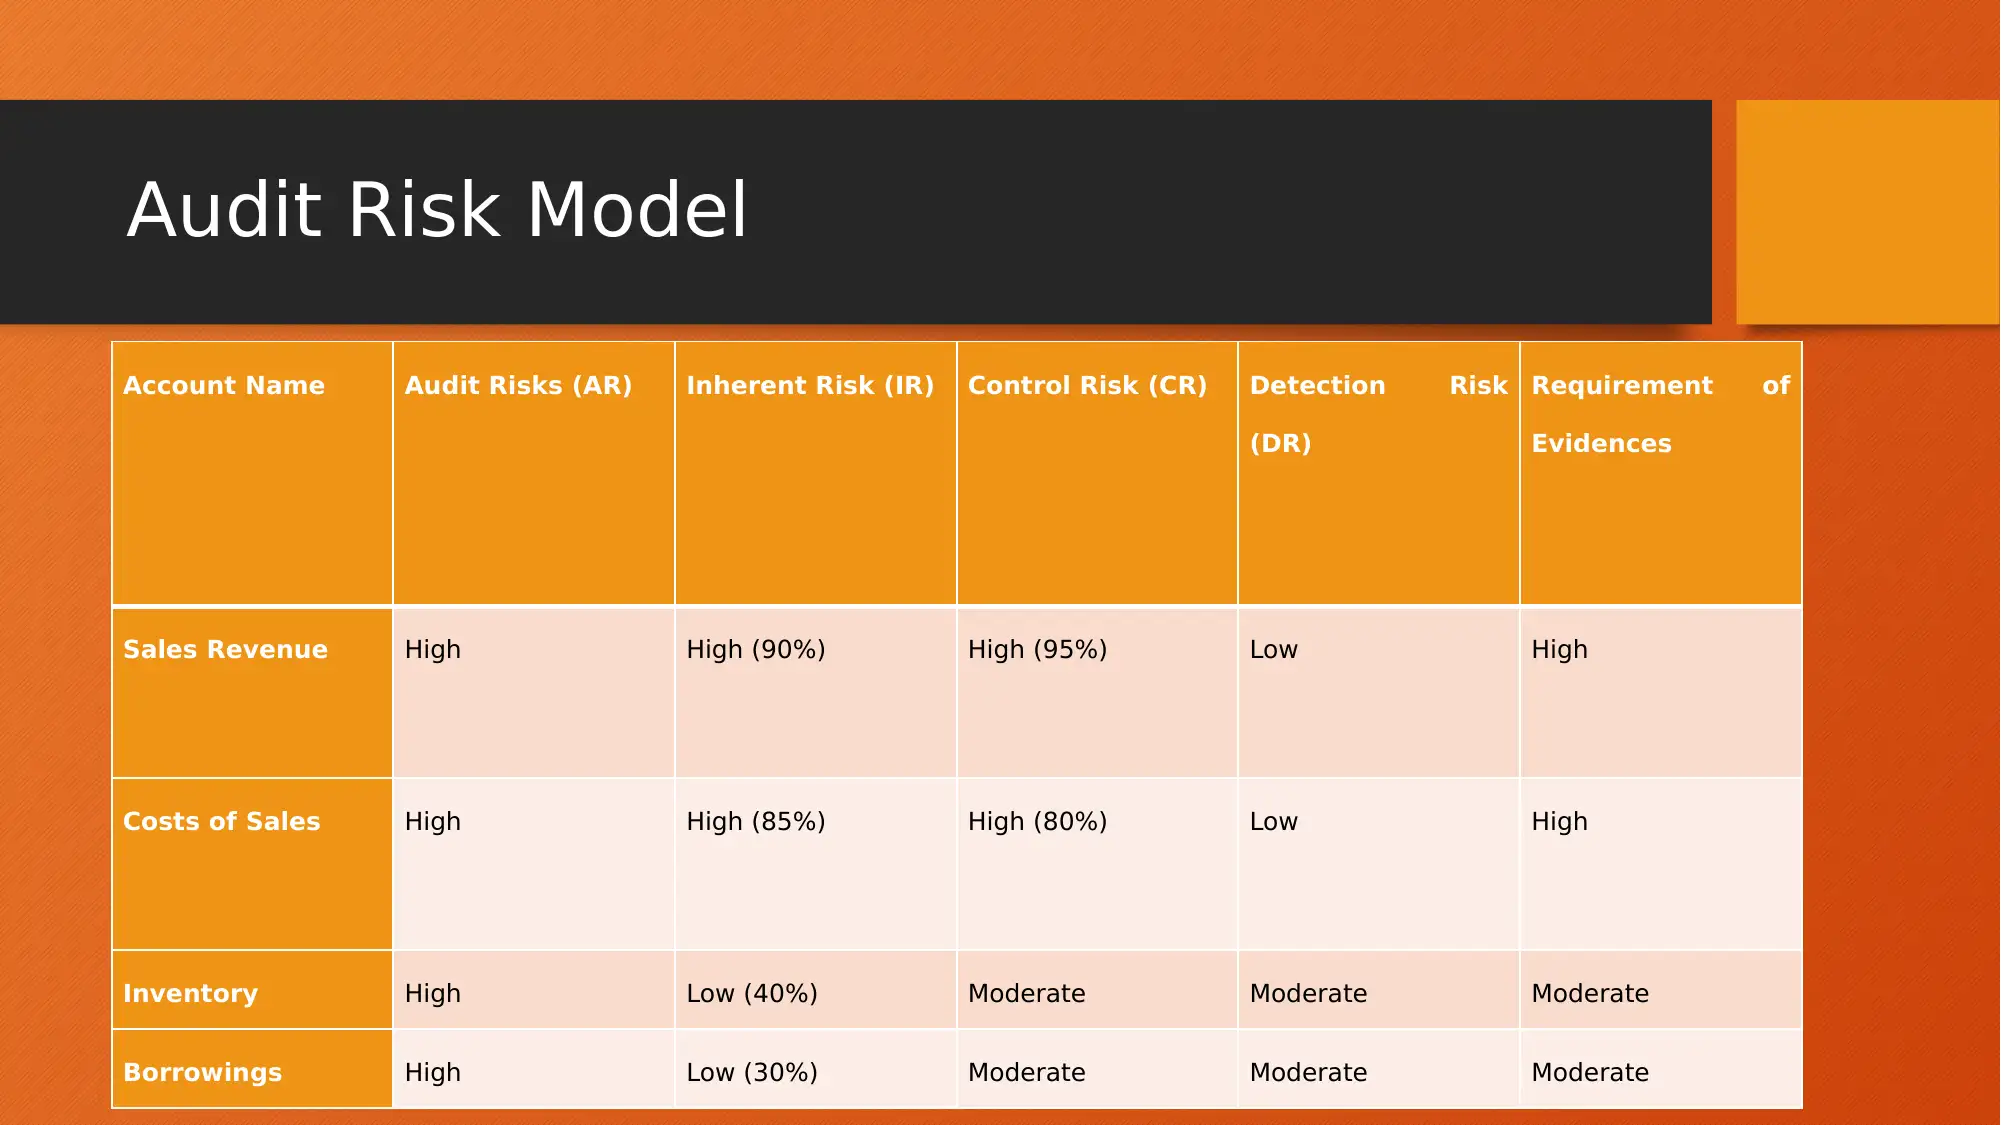Click Sales Revenue audit risk High cell
Image resolution: width=2001 pixels, height=1125 pixels.
(534, 692)
